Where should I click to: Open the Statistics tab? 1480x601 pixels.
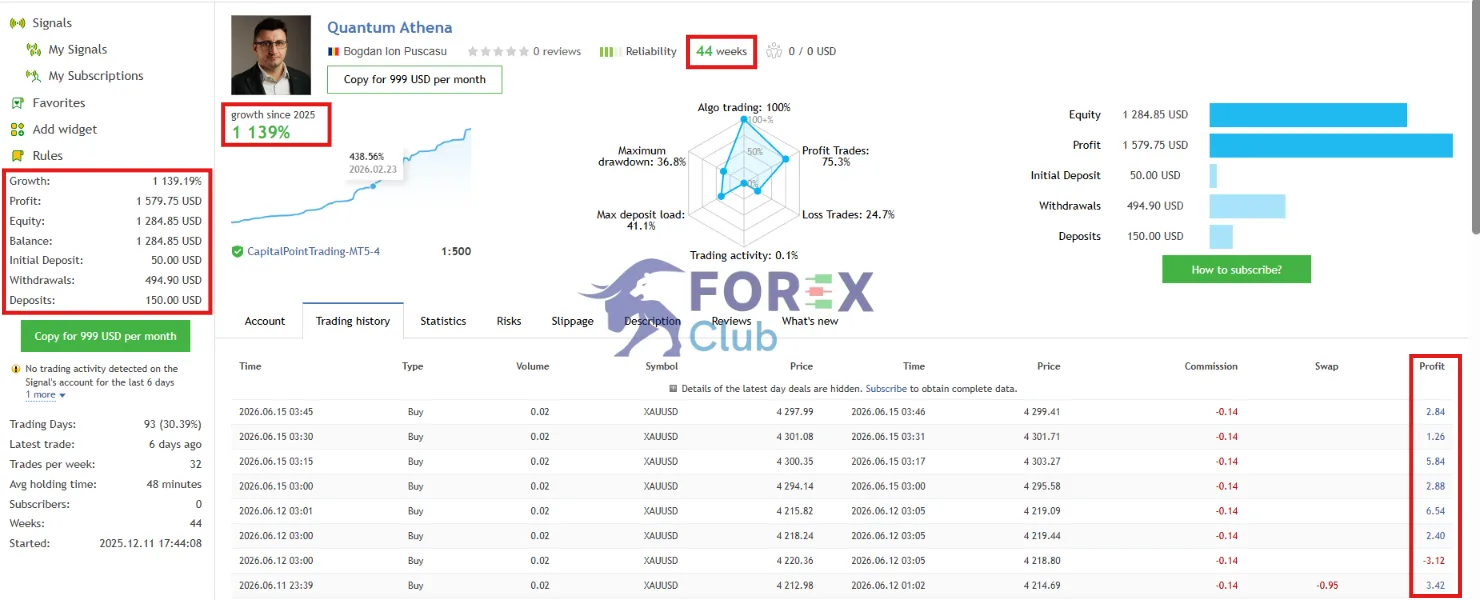click(x=443, y=321)
